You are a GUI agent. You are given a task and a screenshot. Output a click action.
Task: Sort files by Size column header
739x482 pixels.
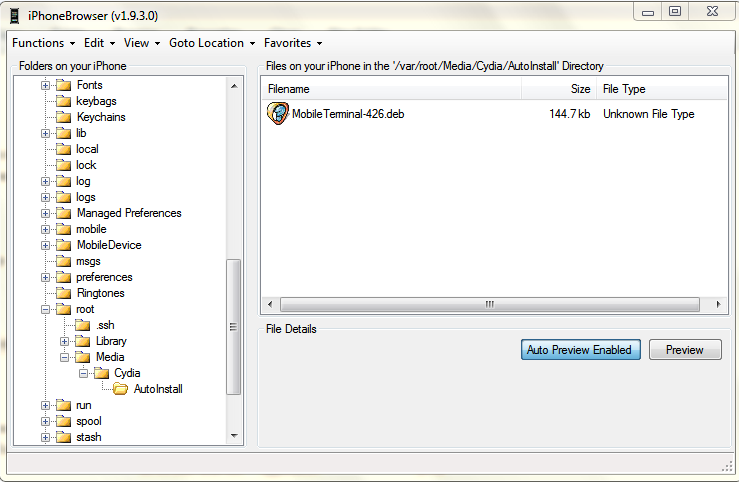(559, 89)
